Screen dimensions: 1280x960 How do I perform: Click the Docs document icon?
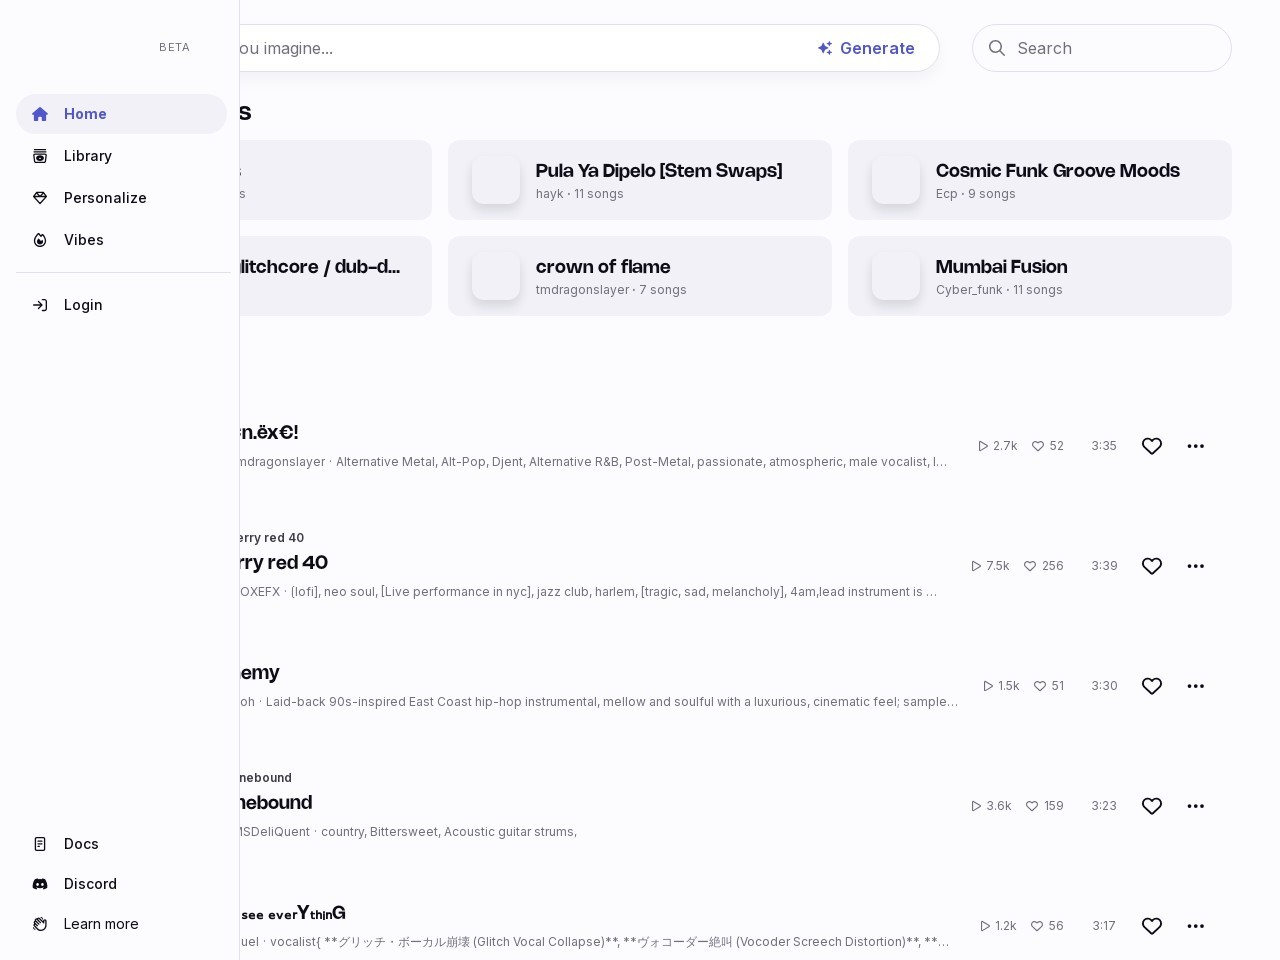click(40, 844)
